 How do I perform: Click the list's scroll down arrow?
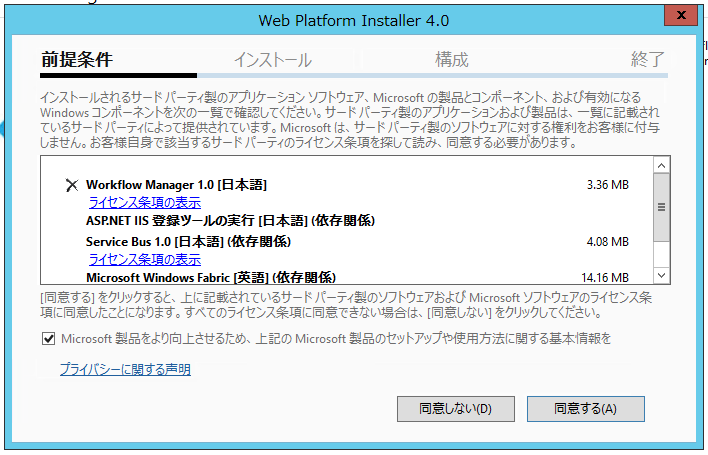[x=661, y=275]
